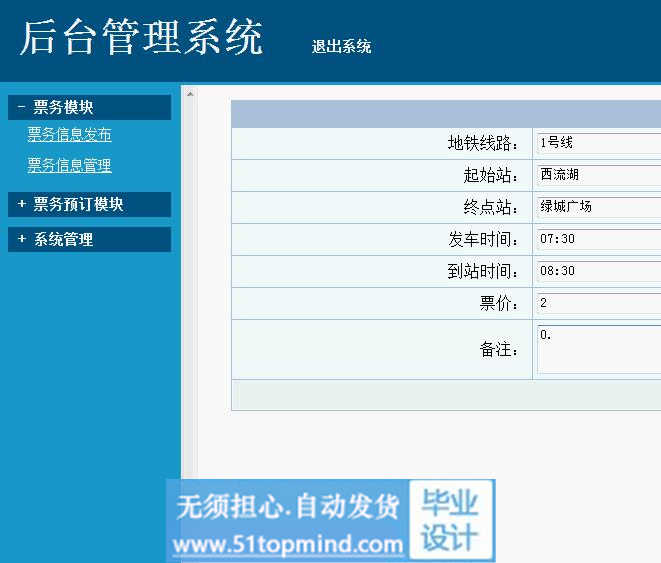Open 票务信息发布 page link

pos(70,134)
